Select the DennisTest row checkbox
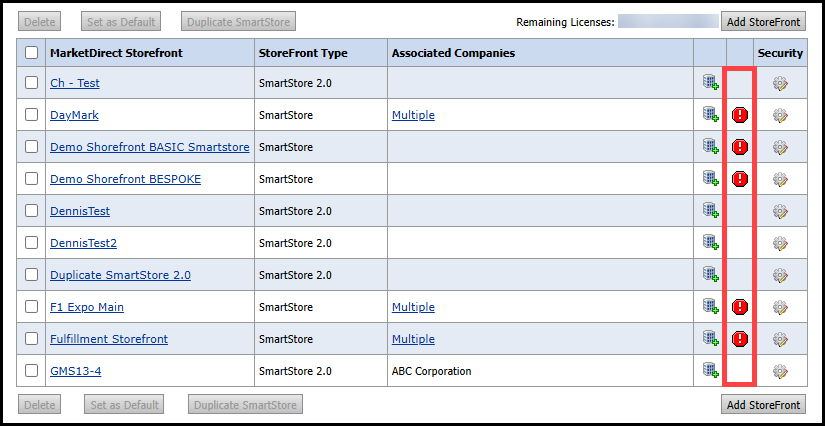This screenshot has height=426, width=825. click(x=32, y=211)
